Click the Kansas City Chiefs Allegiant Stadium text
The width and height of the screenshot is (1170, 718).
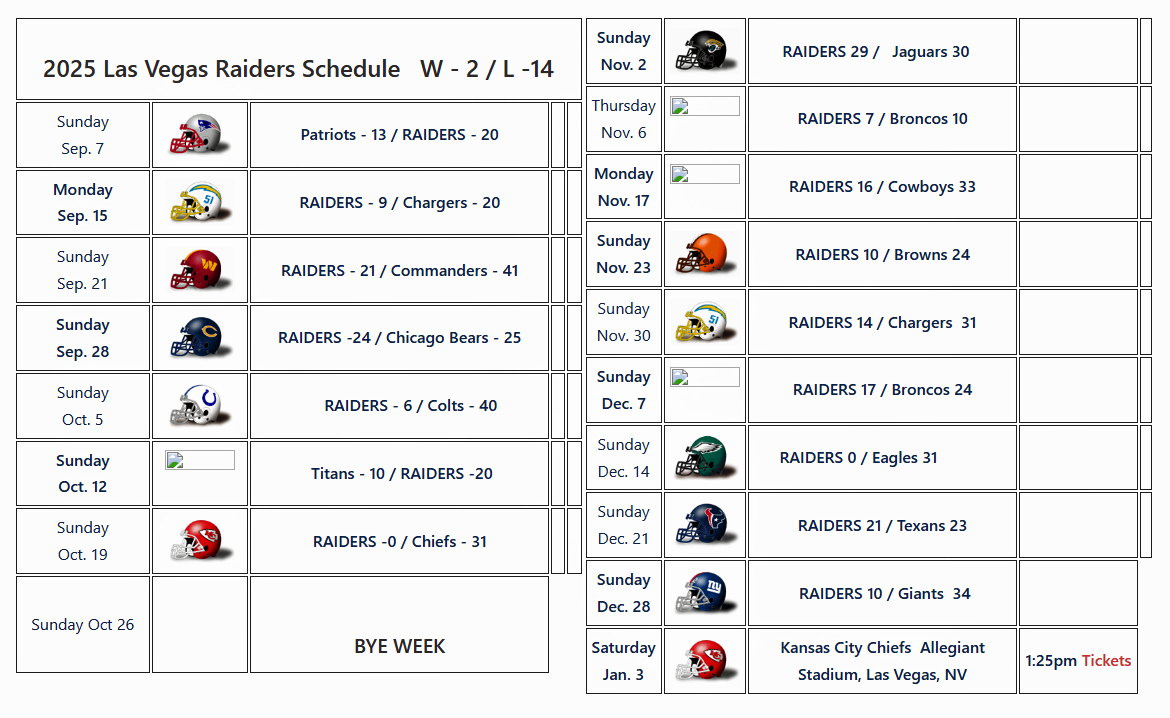click(882, 661)
